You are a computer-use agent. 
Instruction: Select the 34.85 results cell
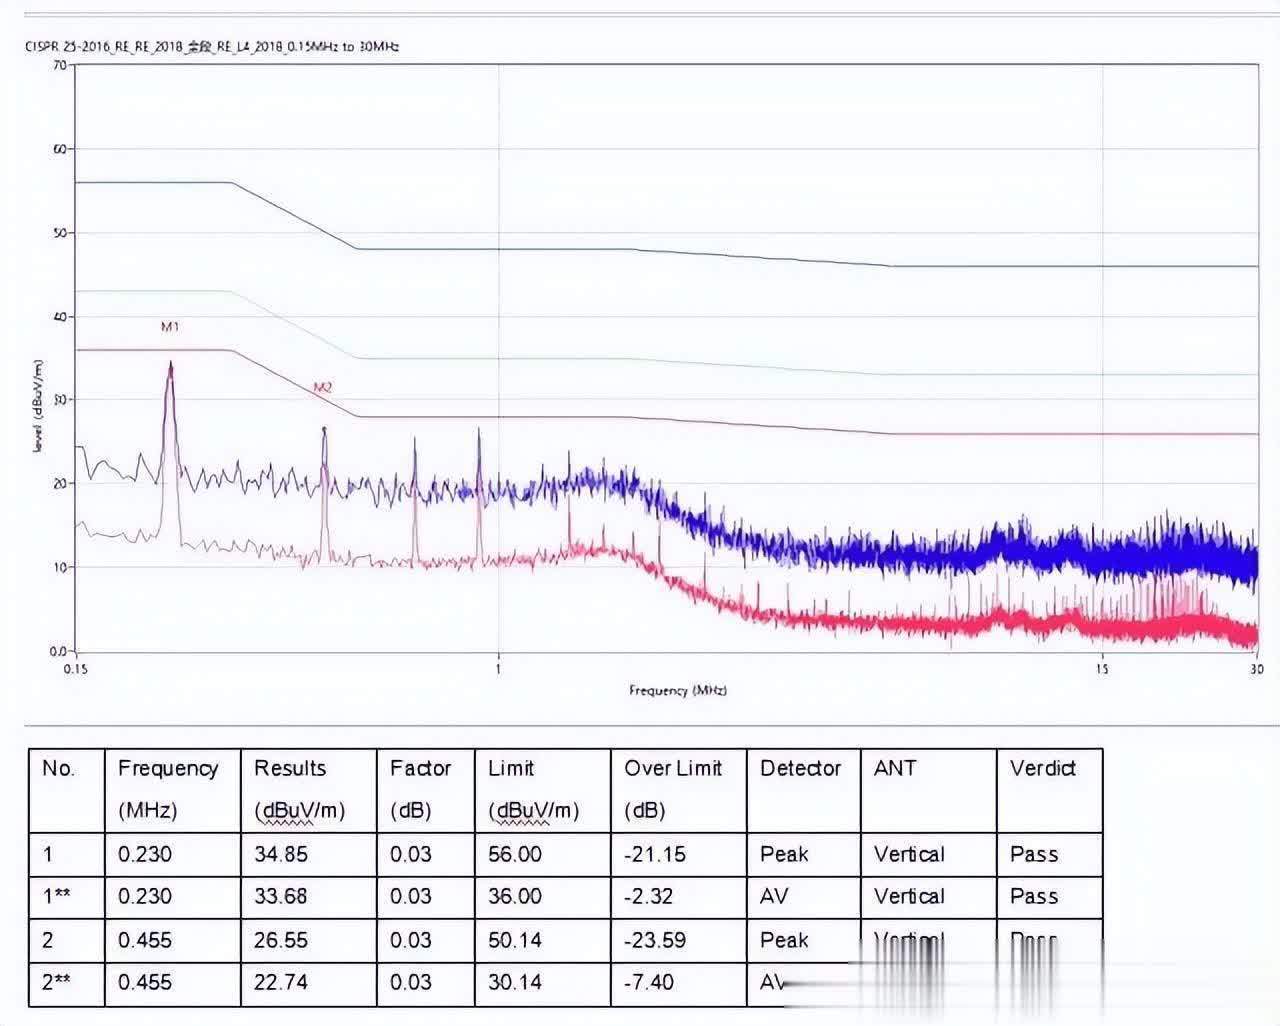[x=281, y=854]
